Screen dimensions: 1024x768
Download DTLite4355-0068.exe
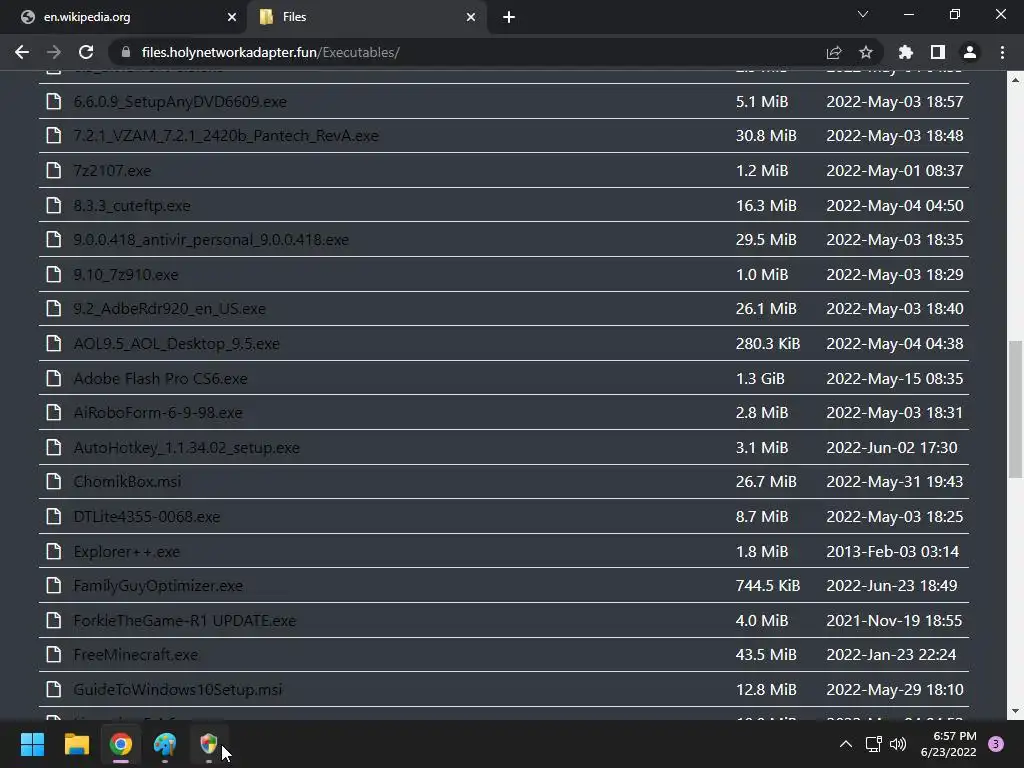pyautogui.click(x=146, y=517)
